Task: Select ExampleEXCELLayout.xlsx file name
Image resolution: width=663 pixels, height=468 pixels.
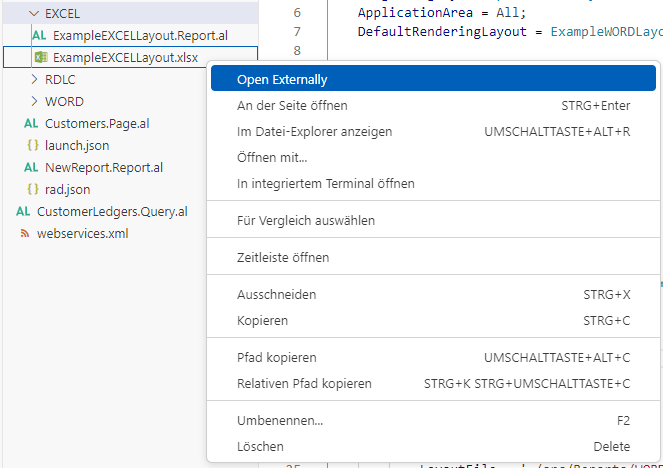Action: point(125,57)
